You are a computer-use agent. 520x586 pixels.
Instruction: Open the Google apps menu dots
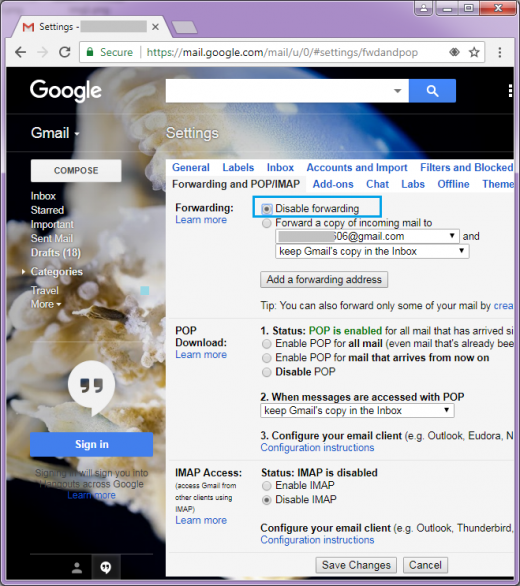tap(510, 90)
